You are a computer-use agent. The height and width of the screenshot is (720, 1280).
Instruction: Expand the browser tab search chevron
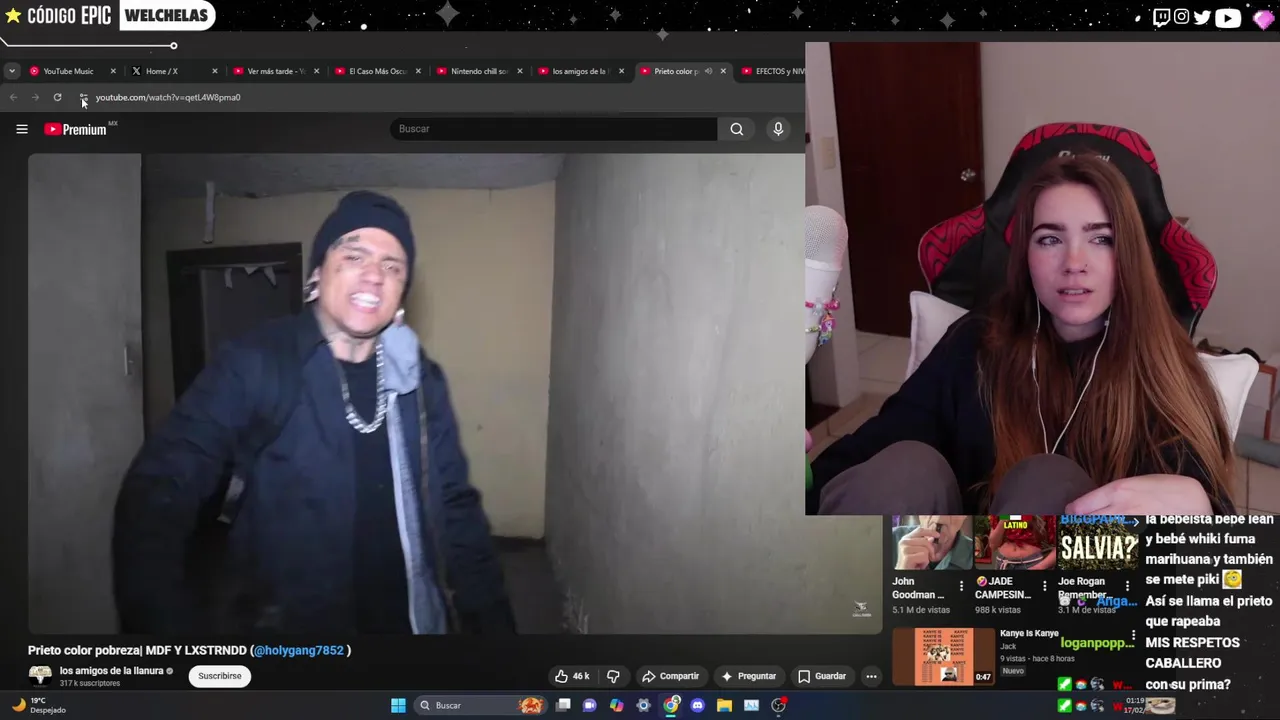pyautogui.click(x=11, y=71)
